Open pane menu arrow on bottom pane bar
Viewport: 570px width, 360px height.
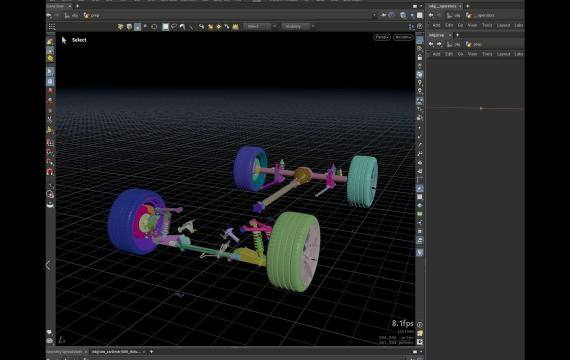tap(421, 352)
